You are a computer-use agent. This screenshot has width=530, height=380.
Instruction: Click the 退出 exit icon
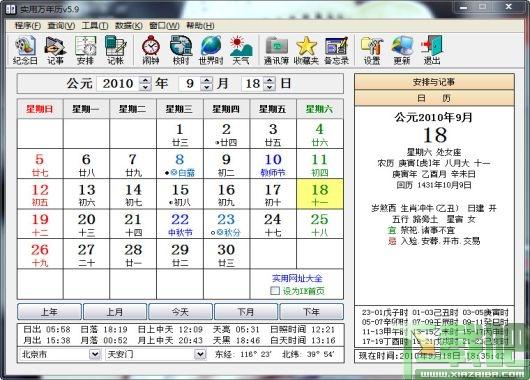(x=432, y=50)
